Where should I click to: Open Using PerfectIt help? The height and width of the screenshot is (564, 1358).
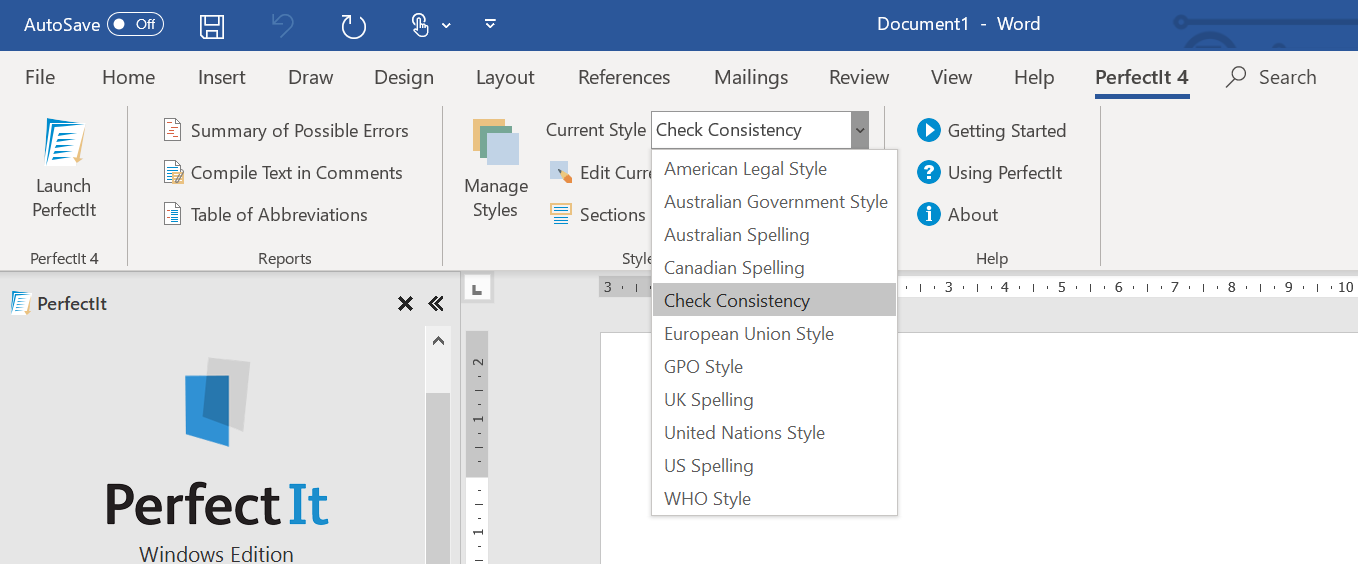(990, 172)
